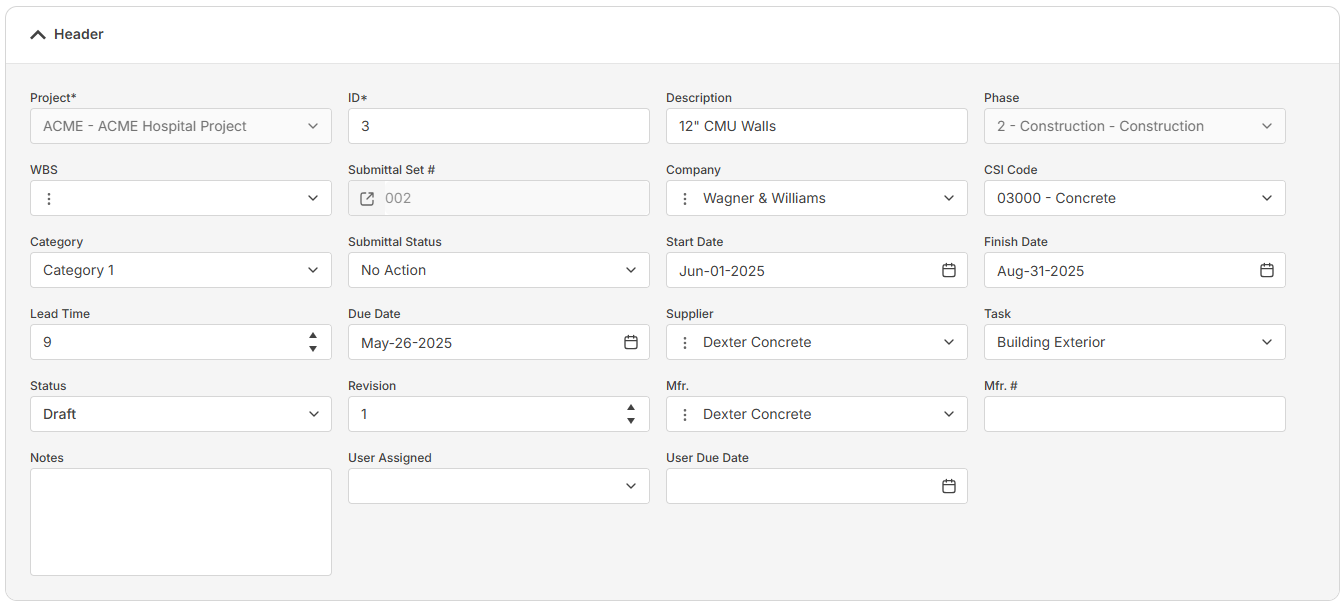This screenshot has width=1344, height=608.
Task: Click into the Notes text area
Action: coord(180,520)
